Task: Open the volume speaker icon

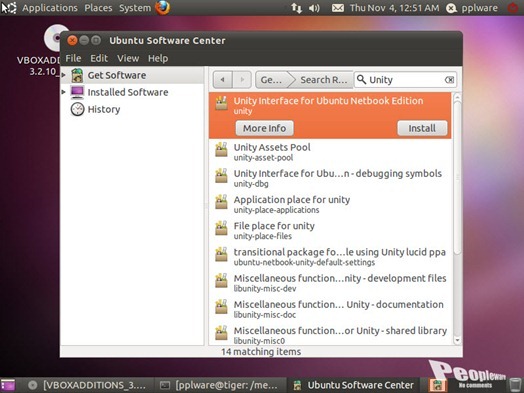Action: point(314,8)
